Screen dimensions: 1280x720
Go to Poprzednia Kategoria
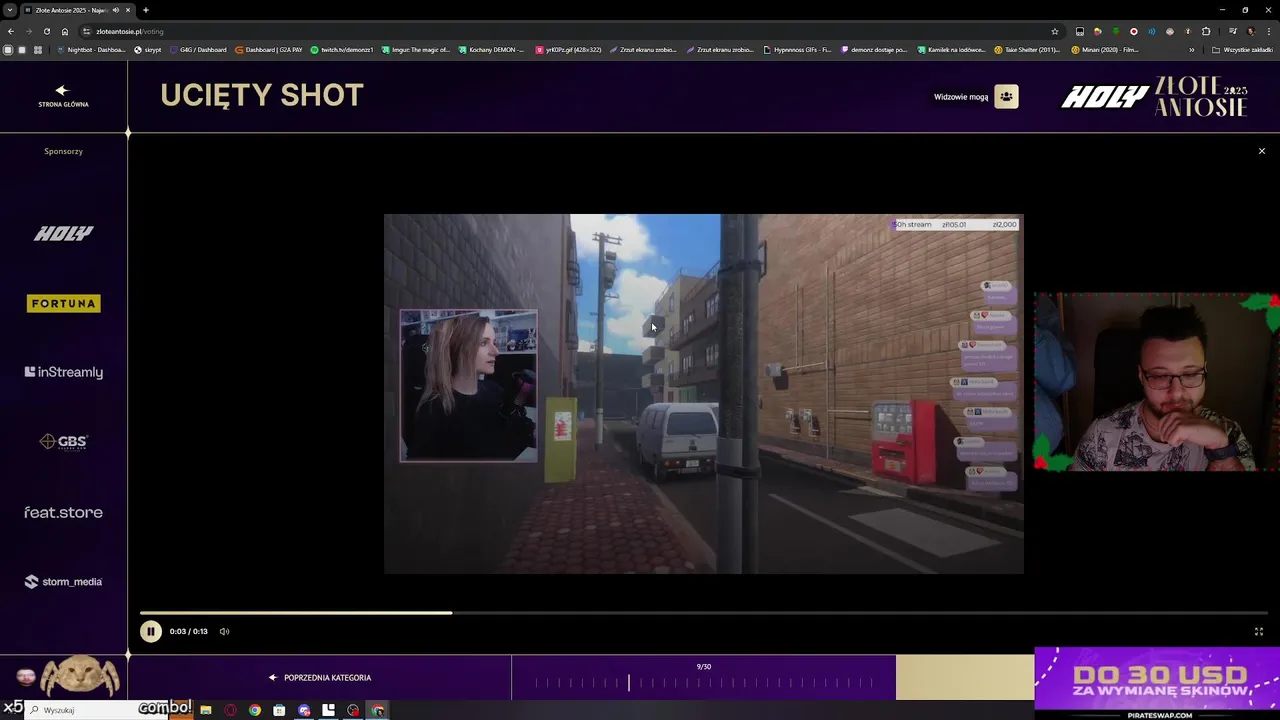point(320,678)
